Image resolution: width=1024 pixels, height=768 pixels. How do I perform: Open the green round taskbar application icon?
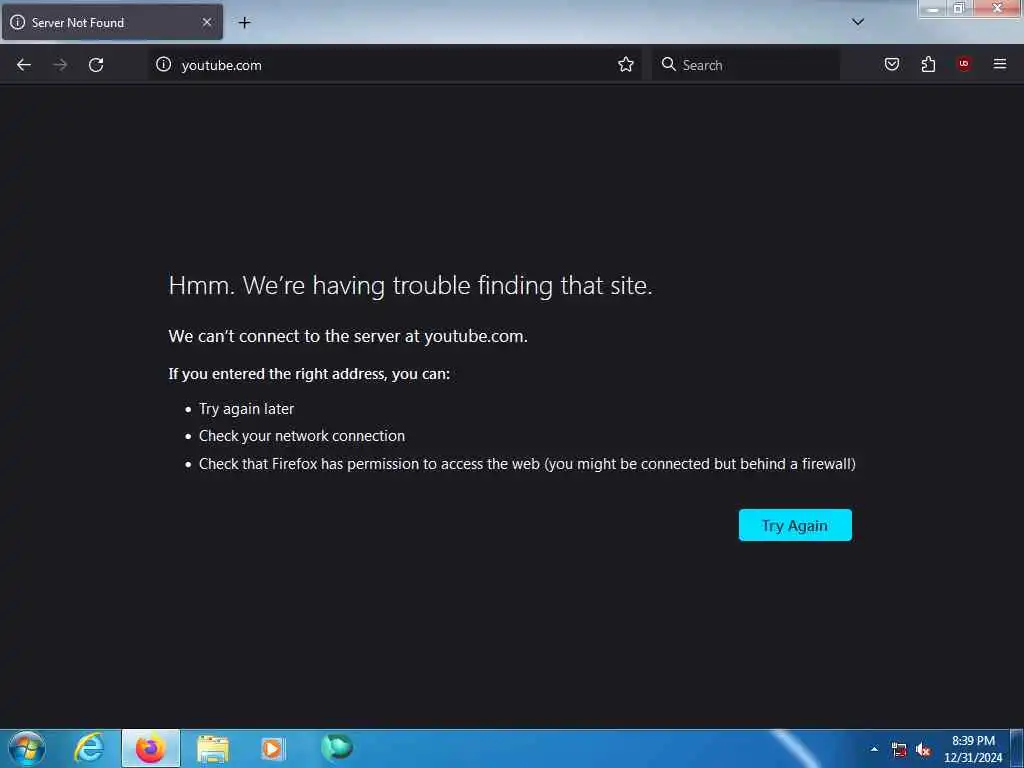point(337,747)
